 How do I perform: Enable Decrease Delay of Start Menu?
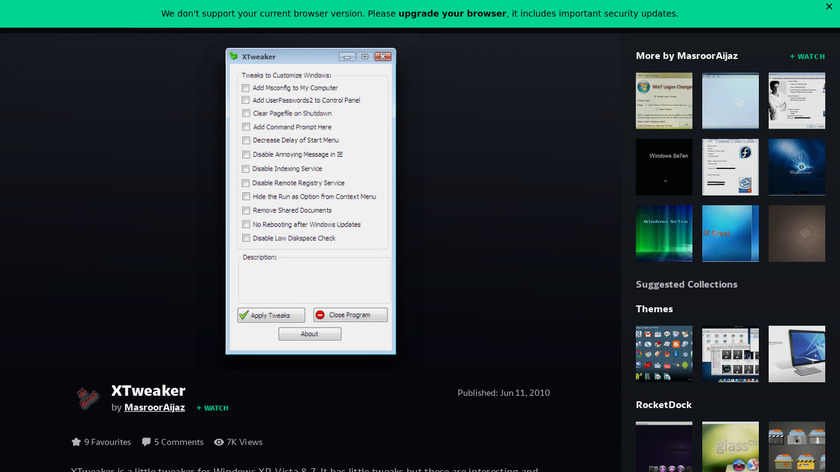246,140
